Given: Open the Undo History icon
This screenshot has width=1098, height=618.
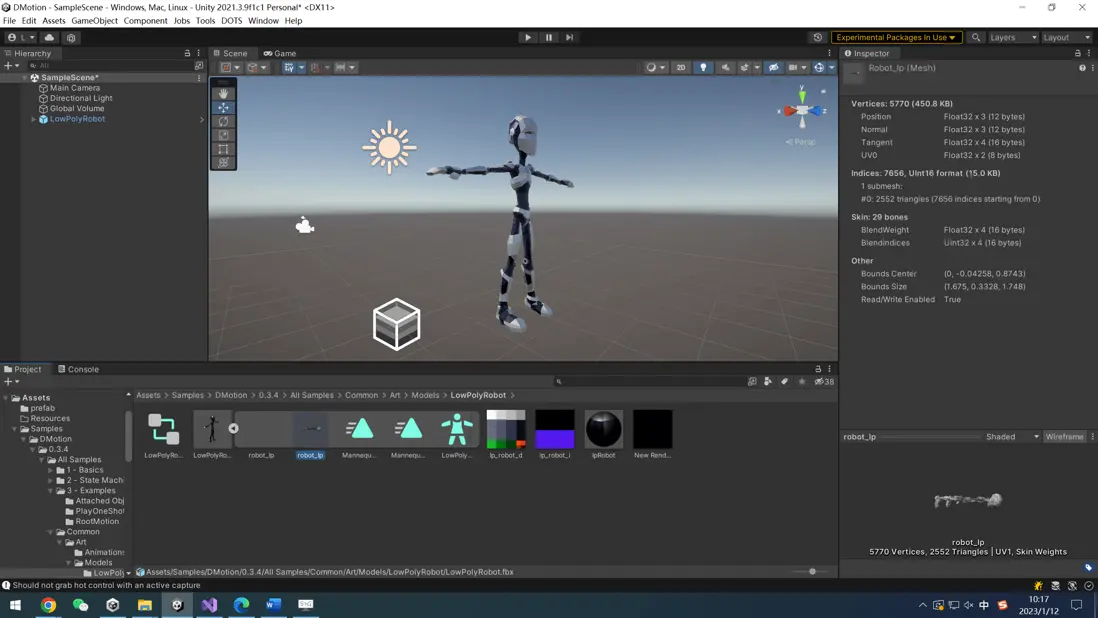Looking at the screenshot, I should click(817, 37).
